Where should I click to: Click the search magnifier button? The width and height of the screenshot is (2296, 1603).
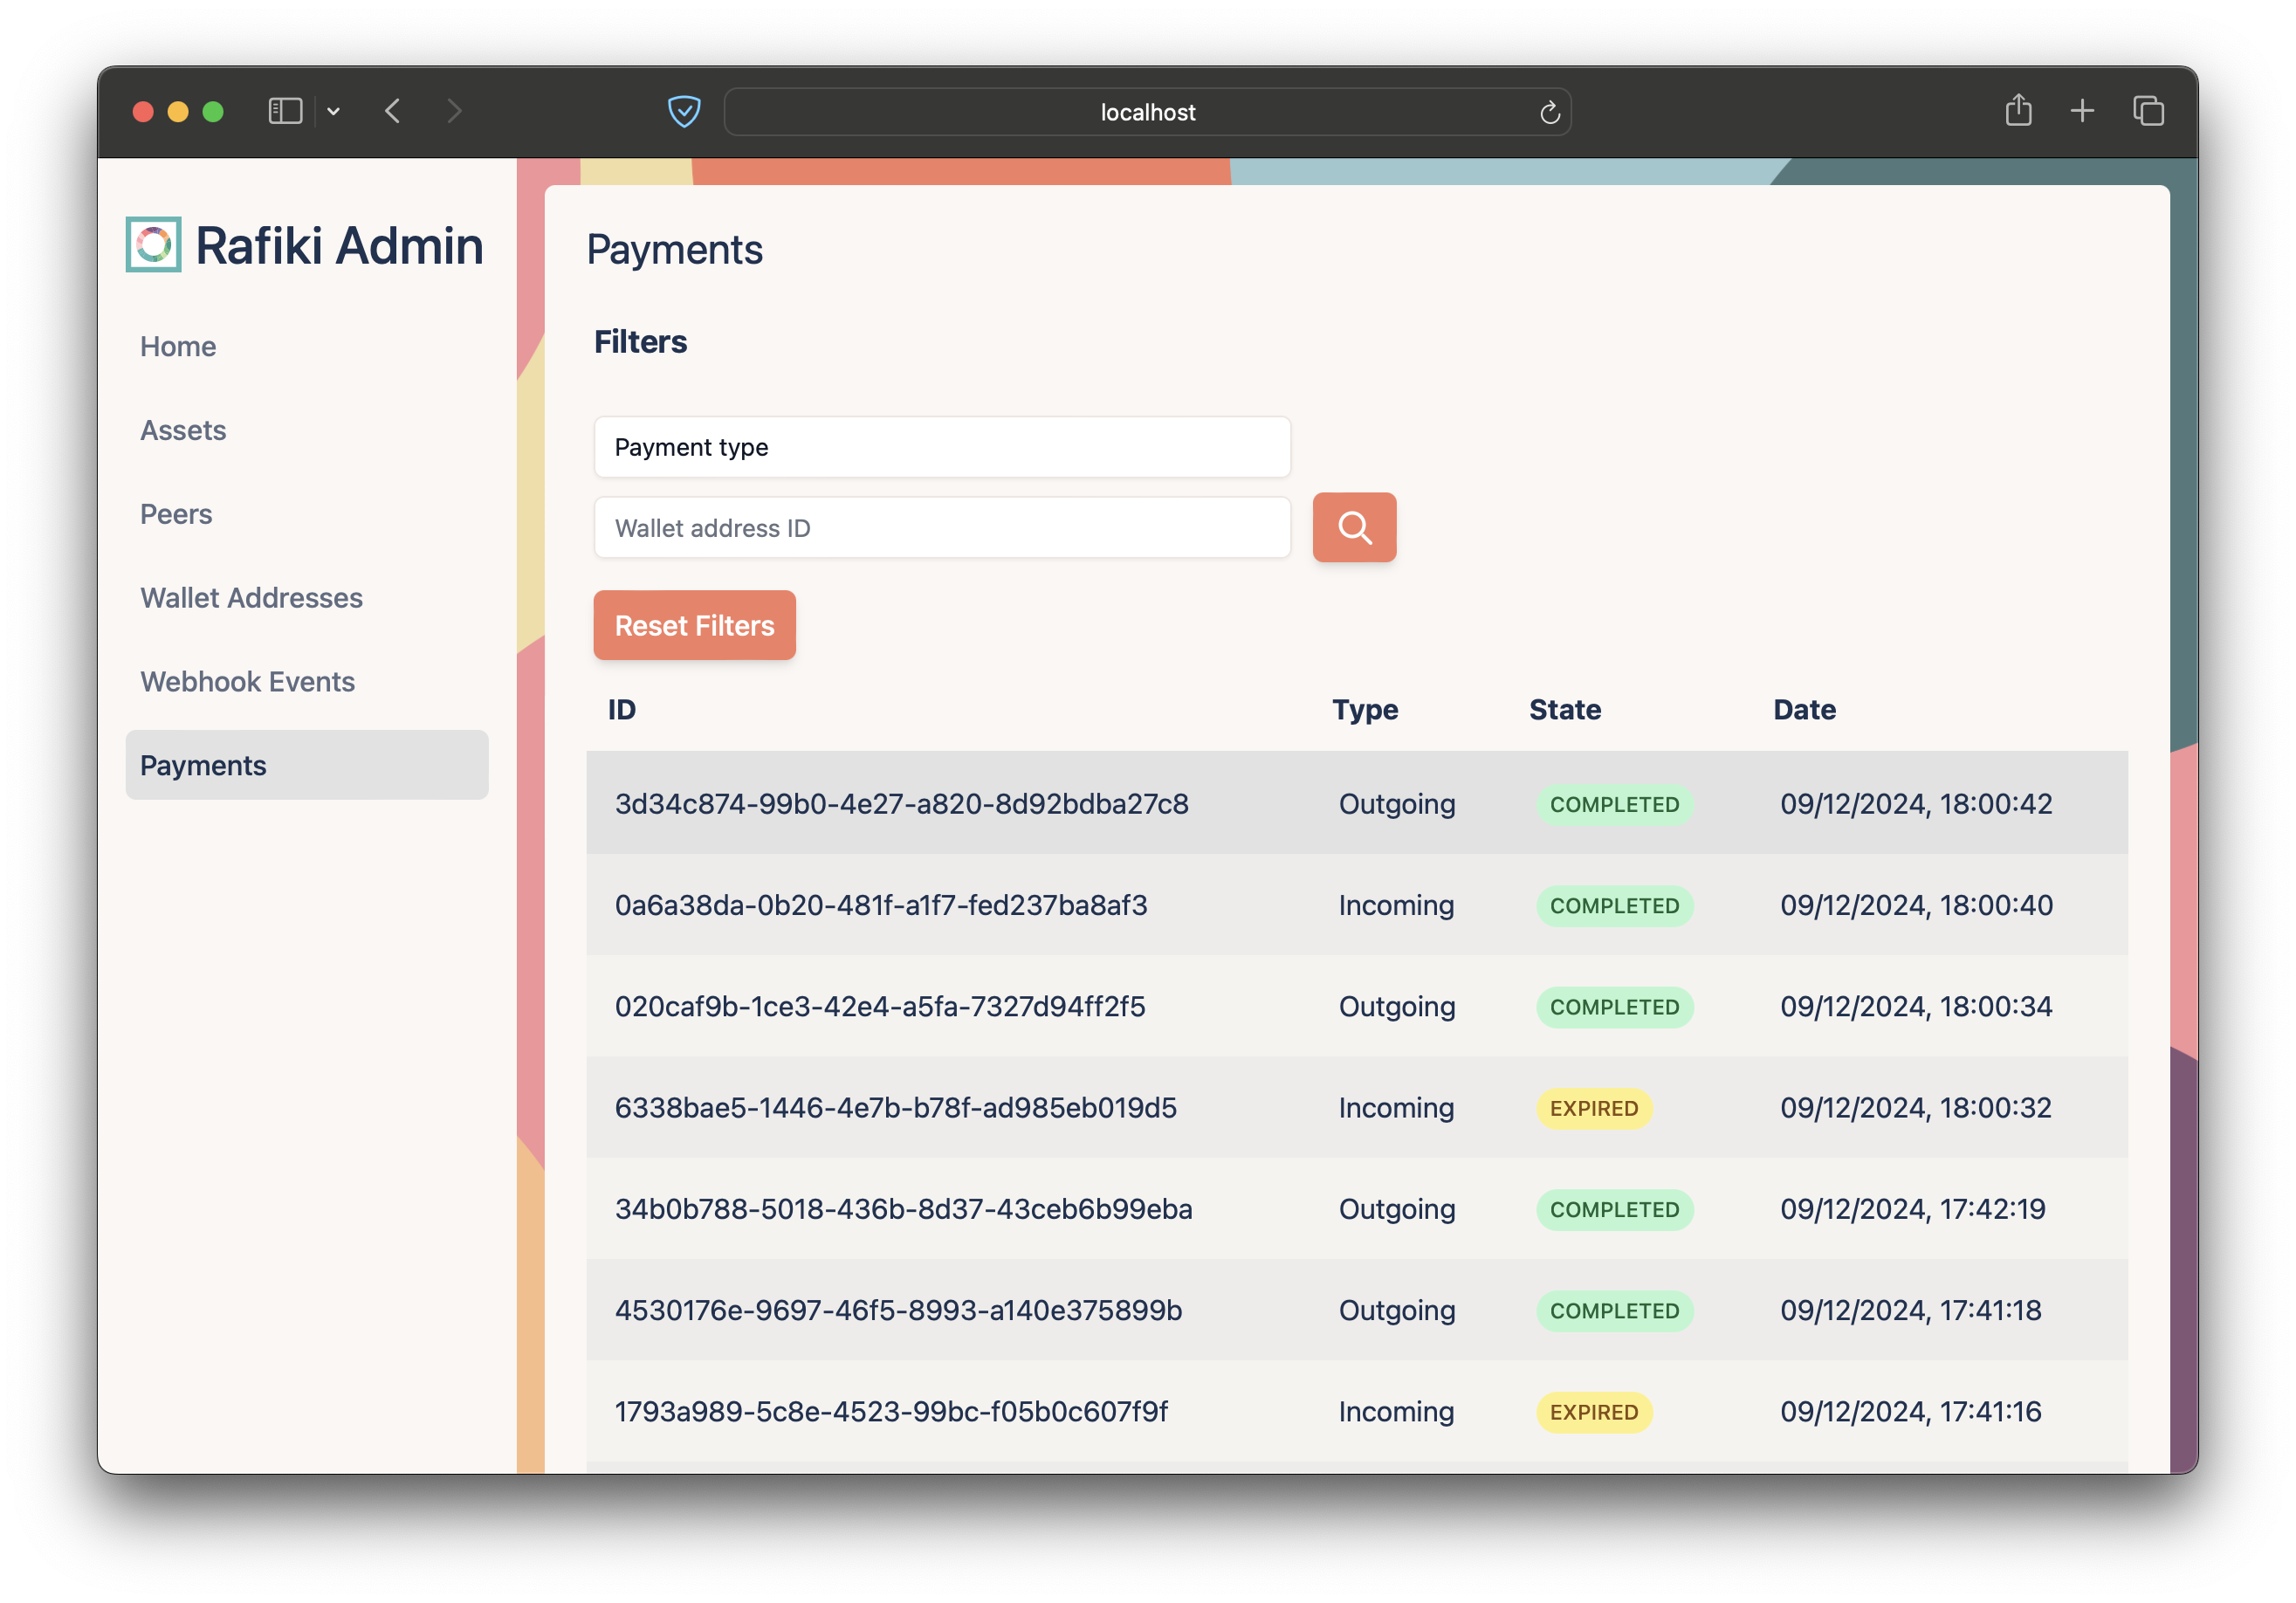(1353, 527)
